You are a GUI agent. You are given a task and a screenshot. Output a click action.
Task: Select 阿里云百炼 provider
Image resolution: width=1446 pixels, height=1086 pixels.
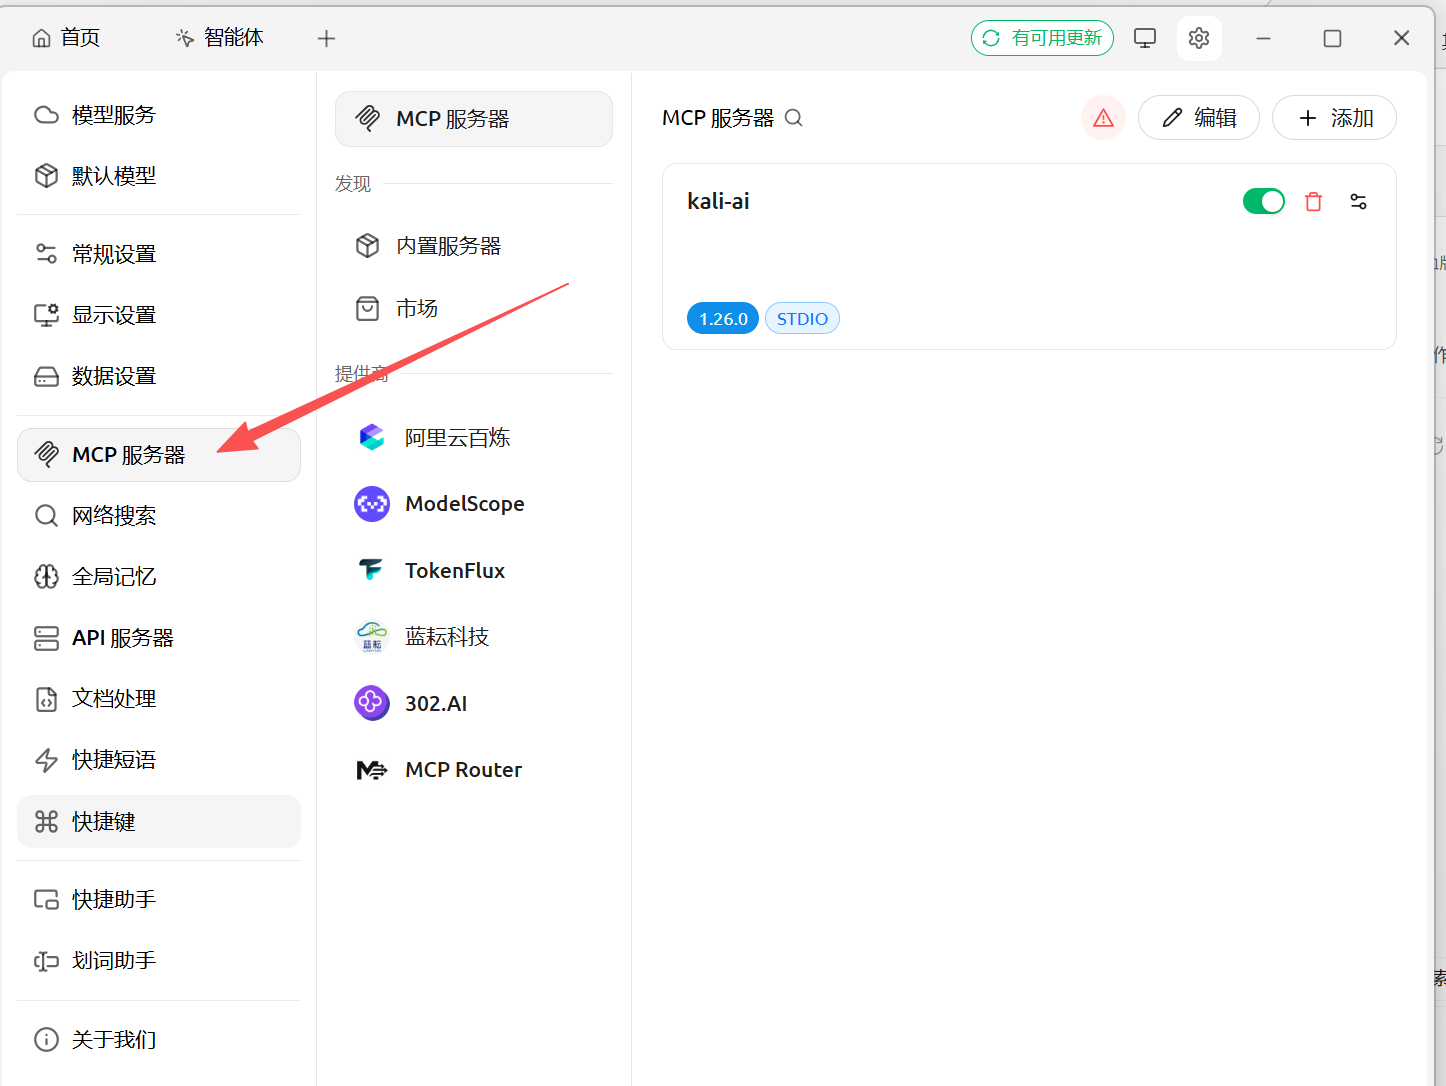(474, 438)
